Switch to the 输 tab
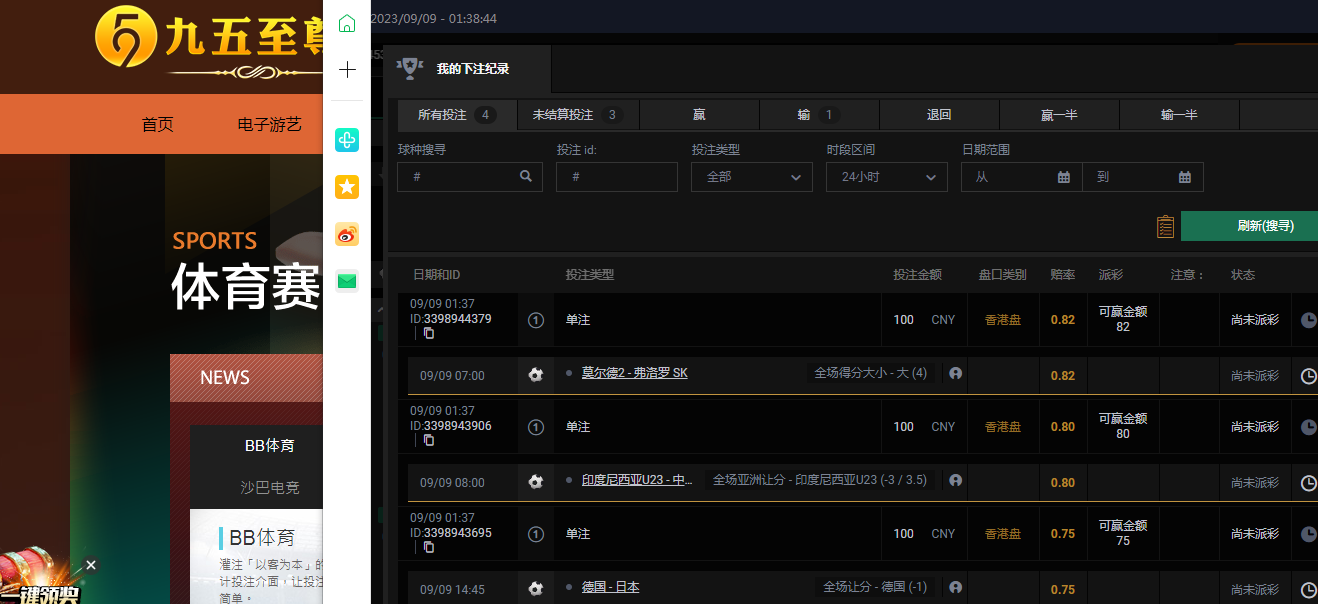 tap(819, 115)
